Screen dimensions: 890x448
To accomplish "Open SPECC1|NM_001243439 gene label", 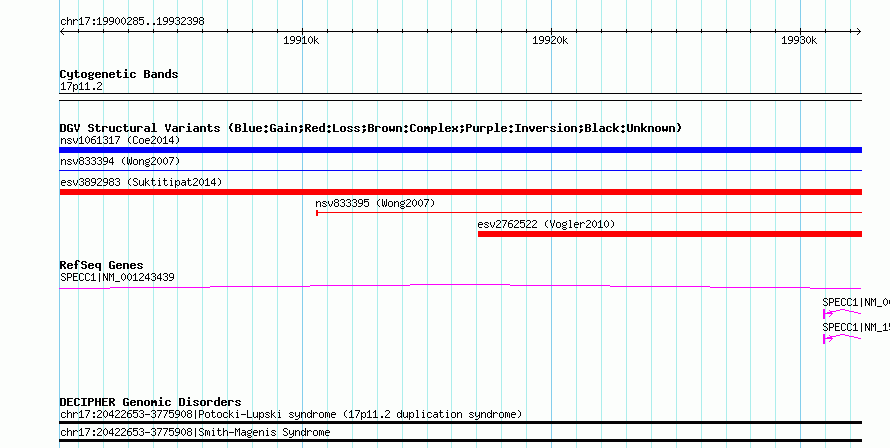I will click(117, 278).
